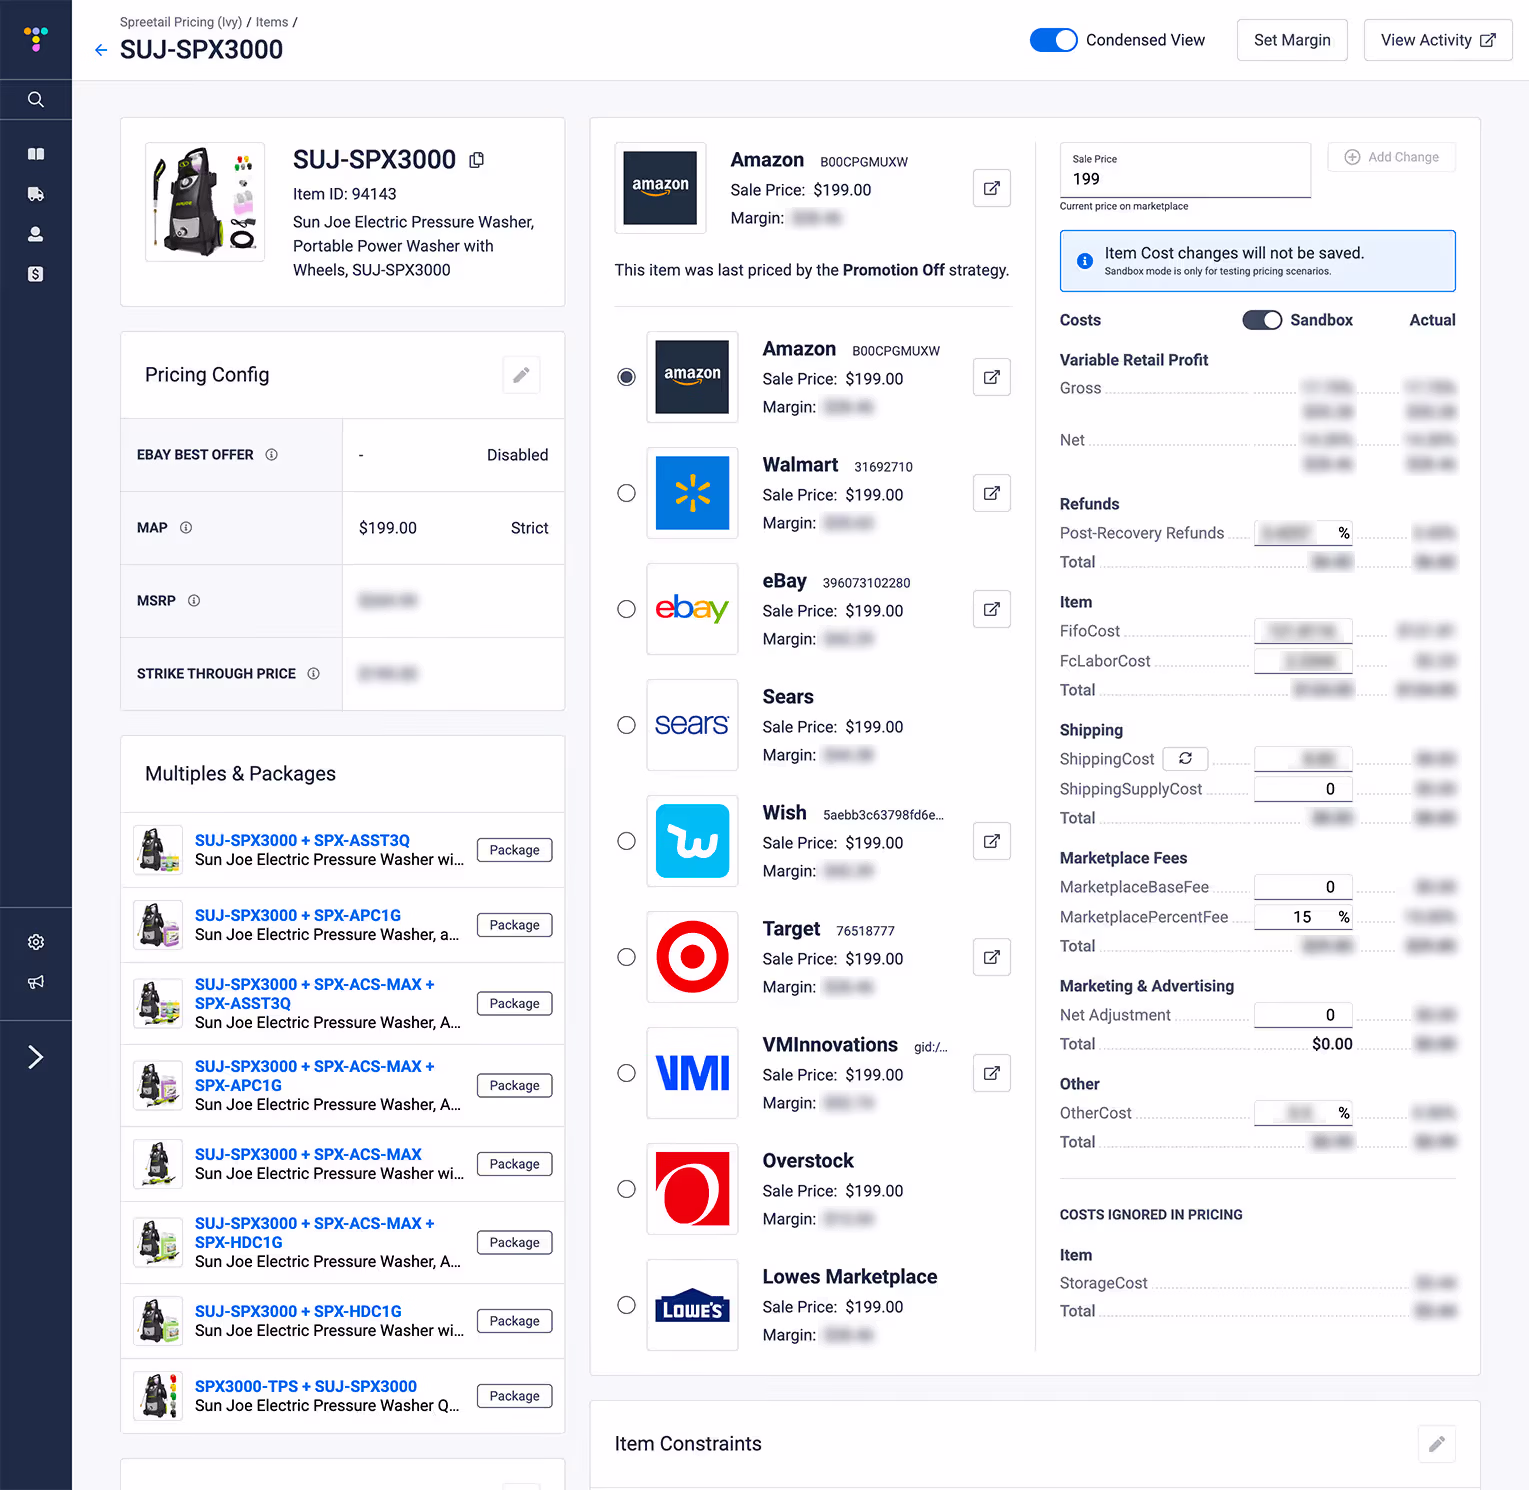
Task: Open SUJ-SPX3000 + SPX-ACS-MAX package link
Action: point(308,1154)
